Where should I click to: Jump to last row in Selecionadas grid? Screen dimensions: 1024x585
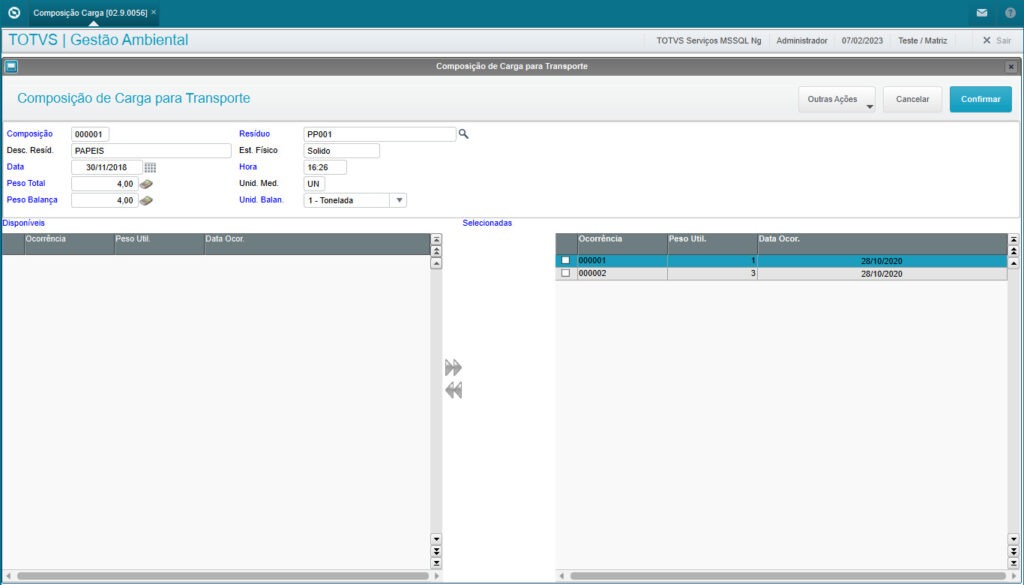click(x=1014, y=563)
